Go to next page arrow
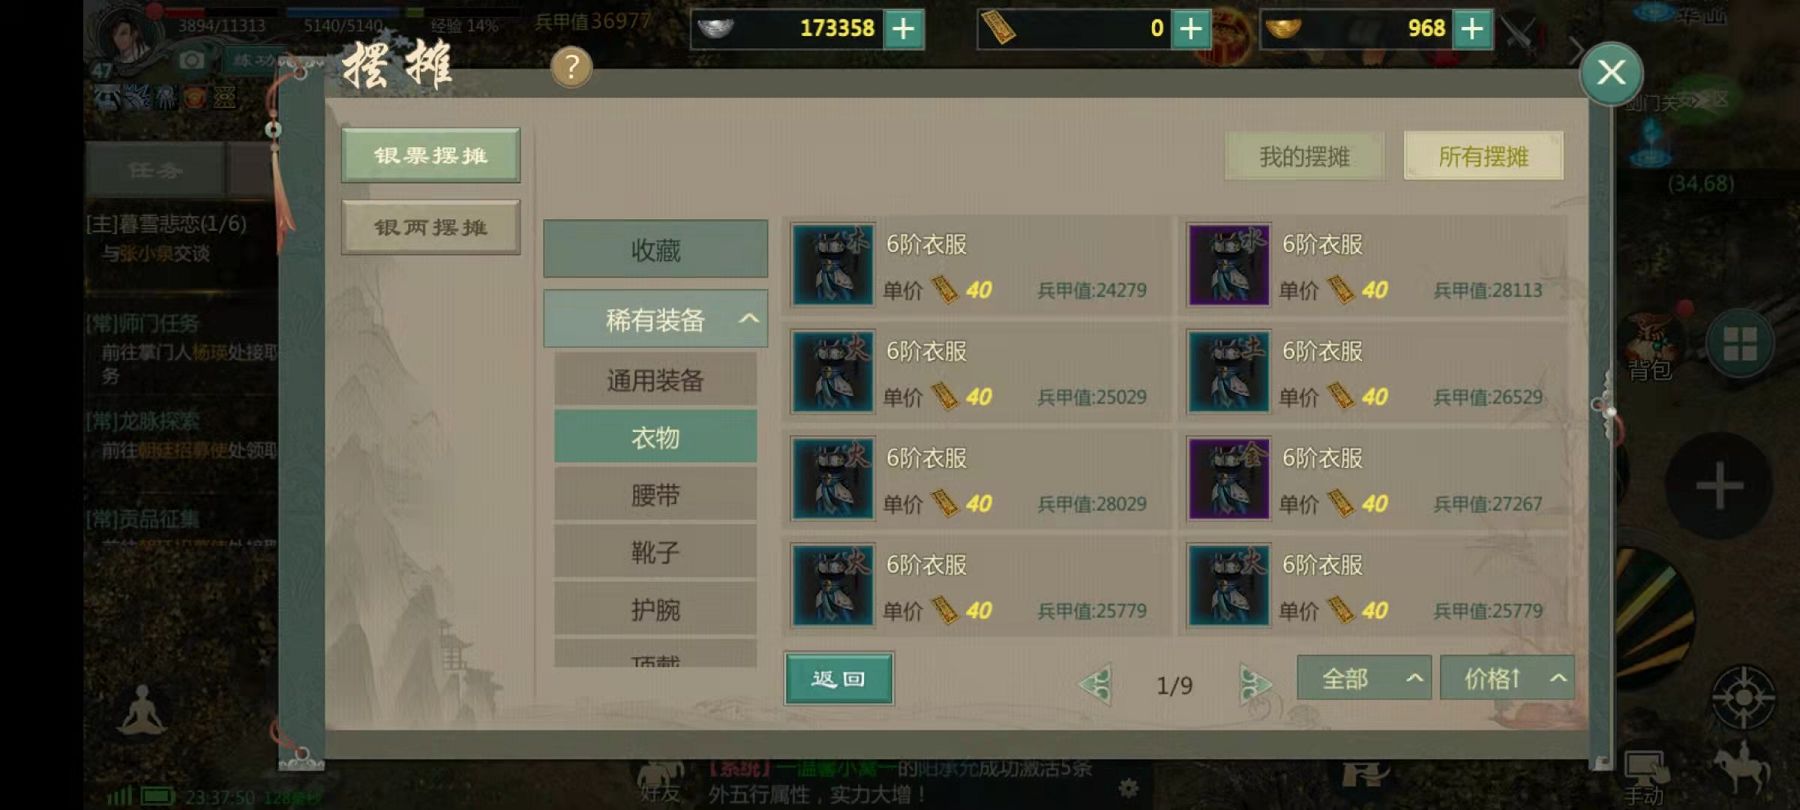The height and width of the screenshot is (810, 1800). pyautogui.click(x=1254, y=684)
